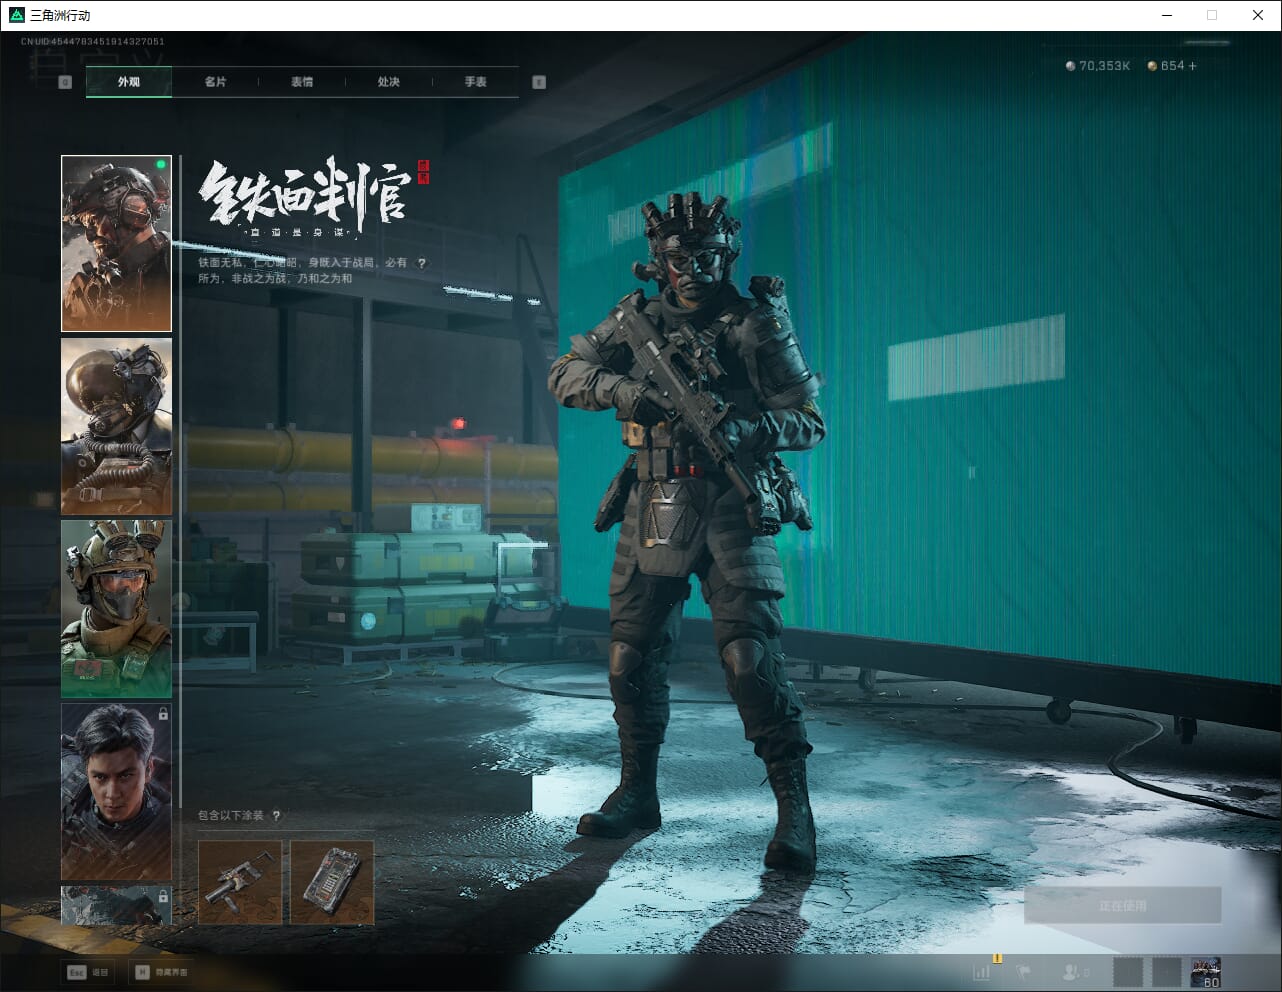Switch to the 名片 tab
Screen dimensions: 1282x992
click(215, 82)
